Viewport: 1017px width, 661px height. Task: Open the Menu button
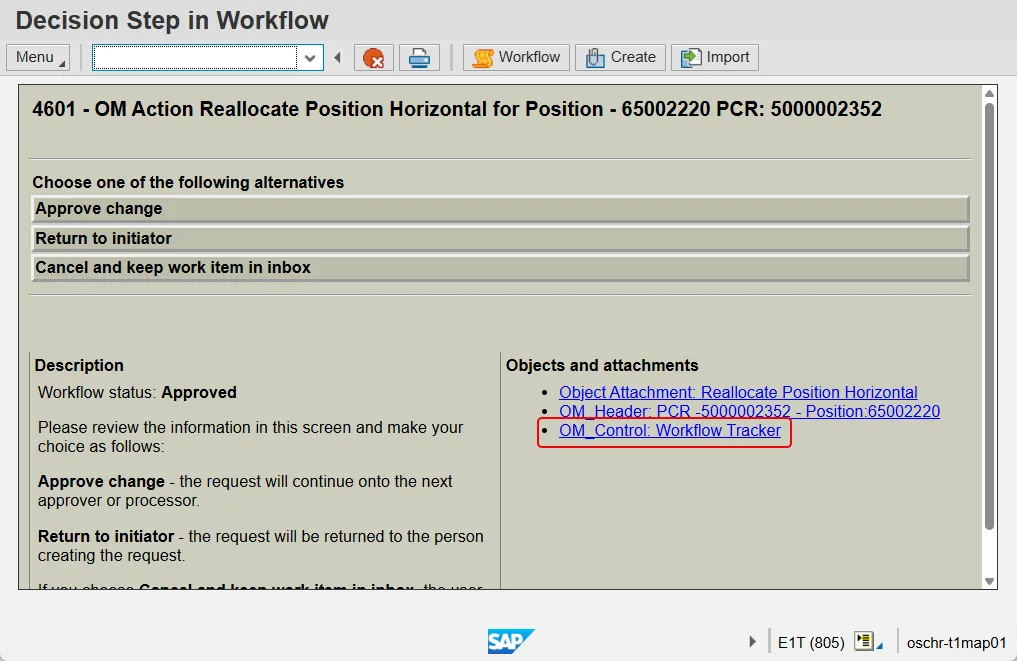(x=38, y=58)
